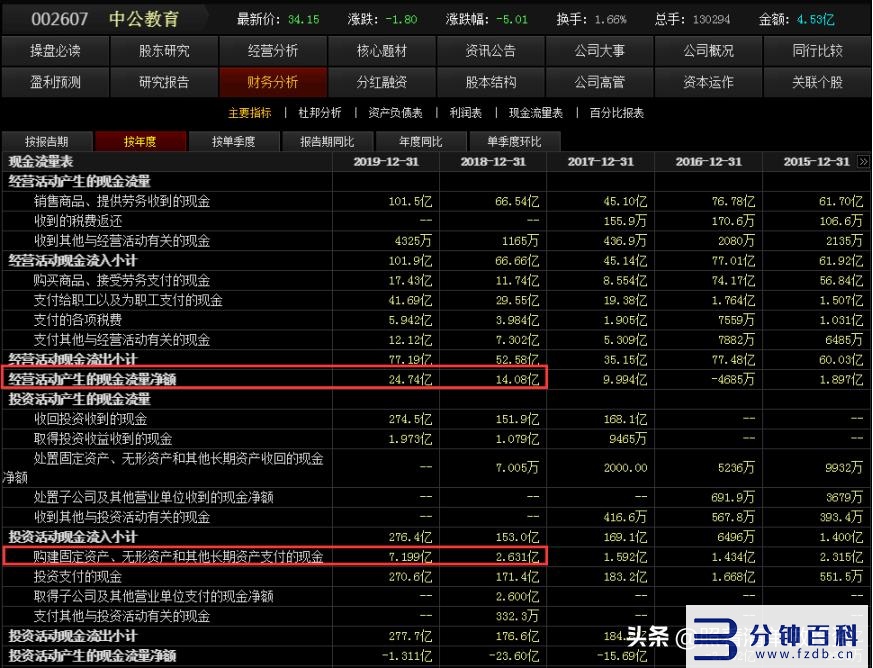Open the 百分比报表 link

616,113
